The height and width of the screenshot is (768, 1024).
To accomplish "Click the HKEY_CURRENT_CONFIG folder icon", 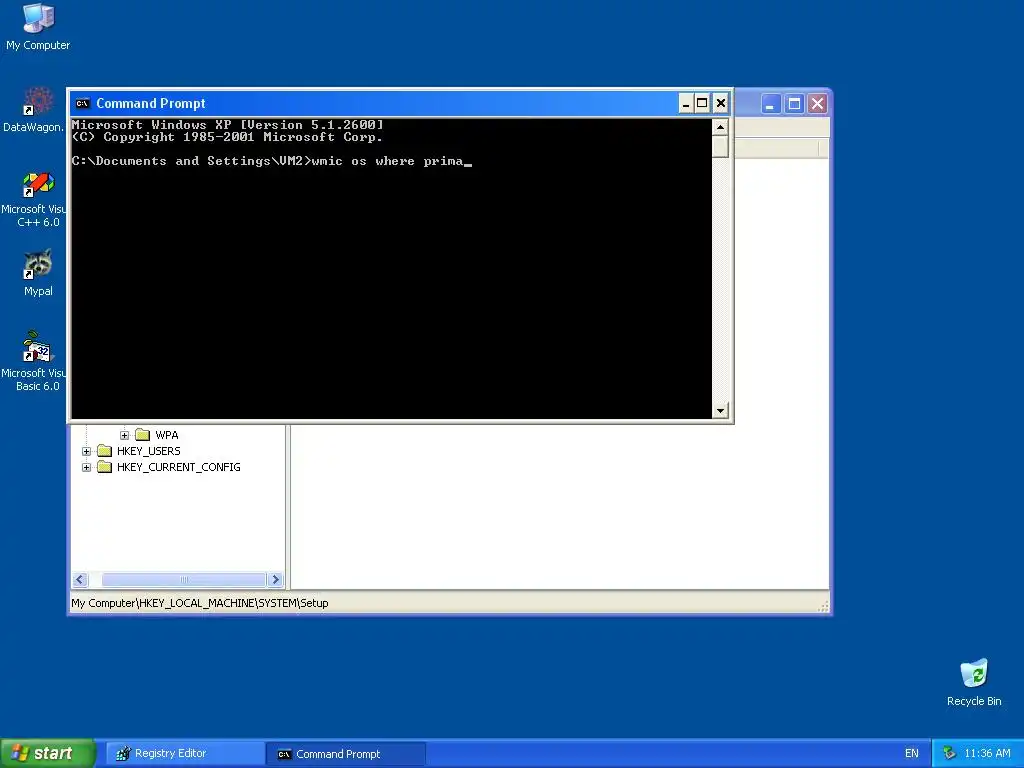I will tap(104, 468).
